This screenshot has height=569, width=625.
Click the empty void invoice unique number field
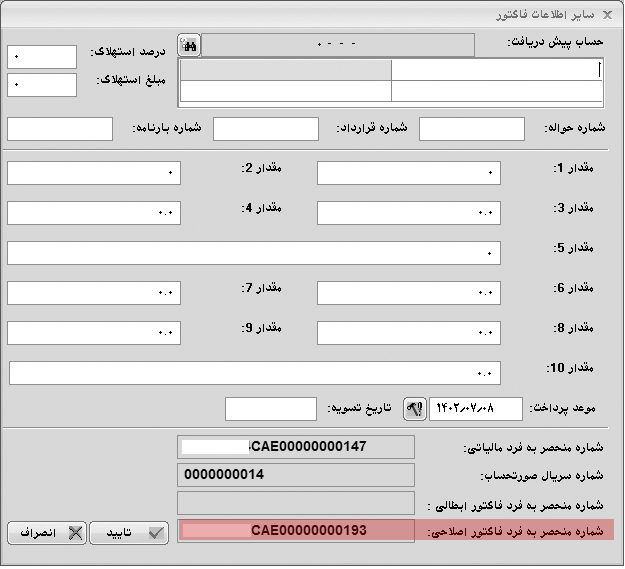[296, 502]
